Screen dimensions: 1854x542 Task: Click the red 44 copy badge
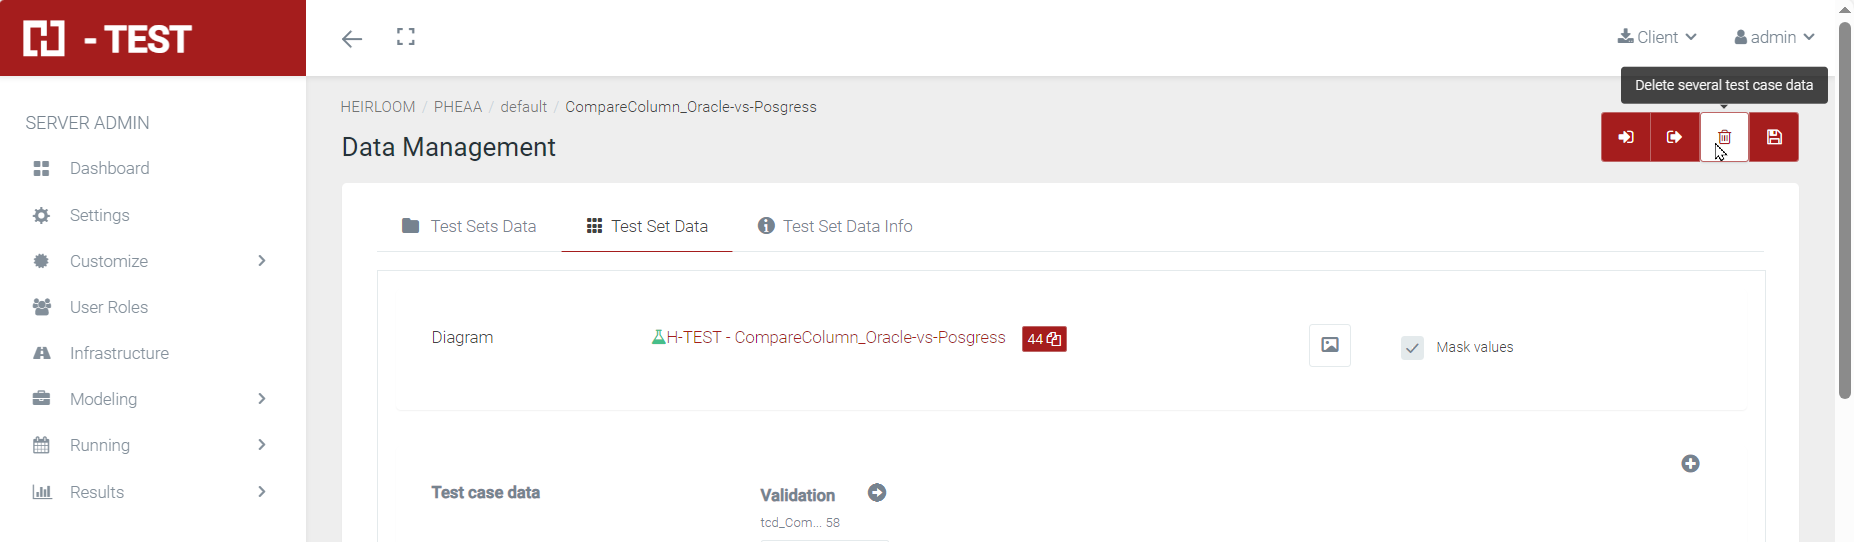[1044, 339]
